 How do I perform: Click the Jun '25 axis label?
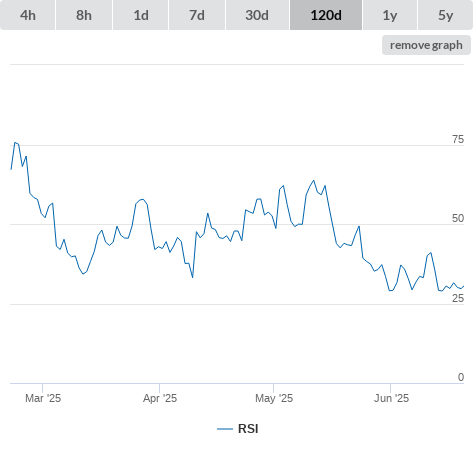pyautogui.click(x=391, y=398)
